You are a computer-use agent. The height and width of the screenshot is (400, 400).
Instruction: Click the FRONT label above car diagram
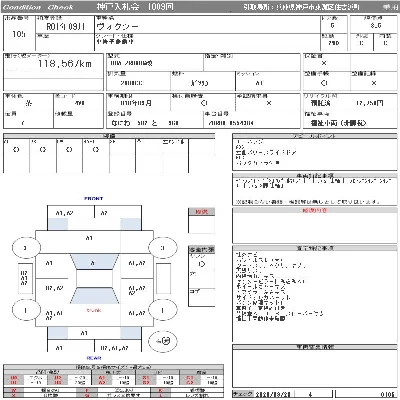(94, 199)
